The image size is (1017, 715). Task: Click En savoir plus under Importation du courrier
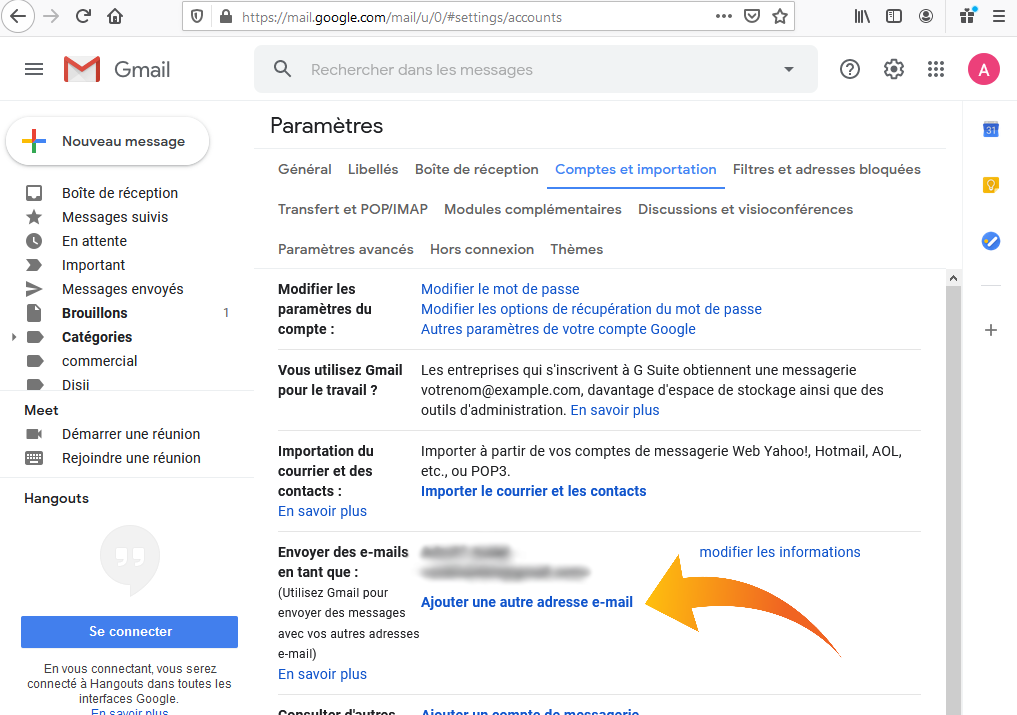coord(322,511)
